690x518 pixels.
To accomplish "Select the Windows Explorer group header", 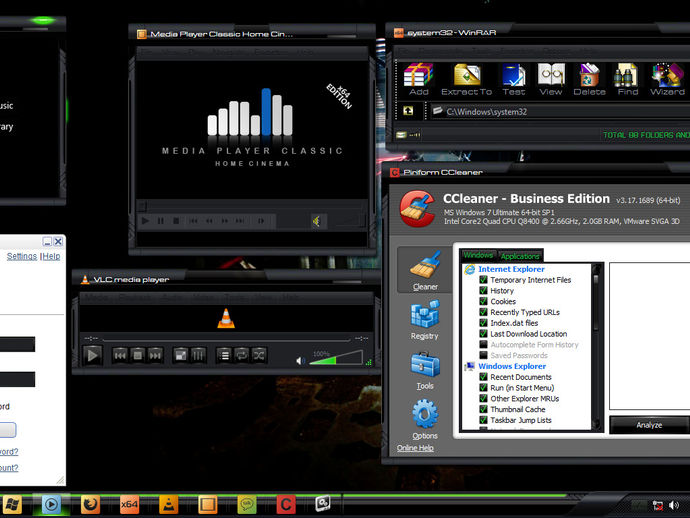I will point(512,366).
